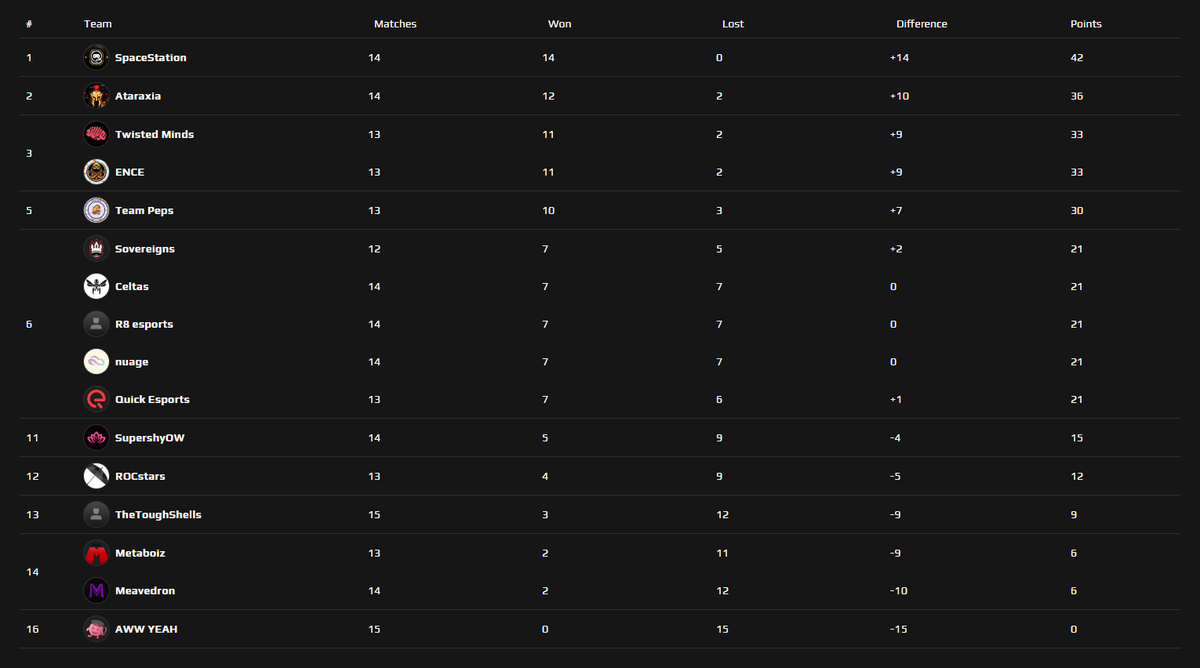1200x668 pixels.
Task: Click AWW YEAH's -15 difference value
Action: click(x=898, y=629)
